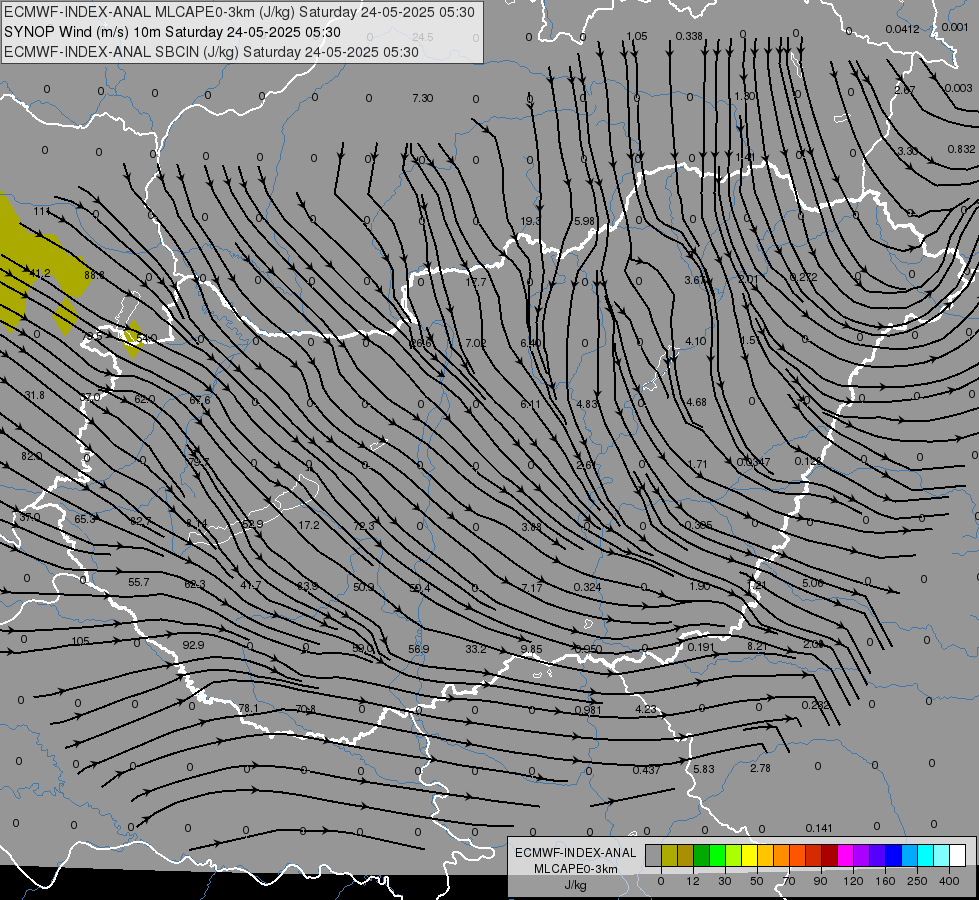This screenshot has height=900, width=979.
Task: Click the map value 0.0412
Action: click(x=902, y=29)
